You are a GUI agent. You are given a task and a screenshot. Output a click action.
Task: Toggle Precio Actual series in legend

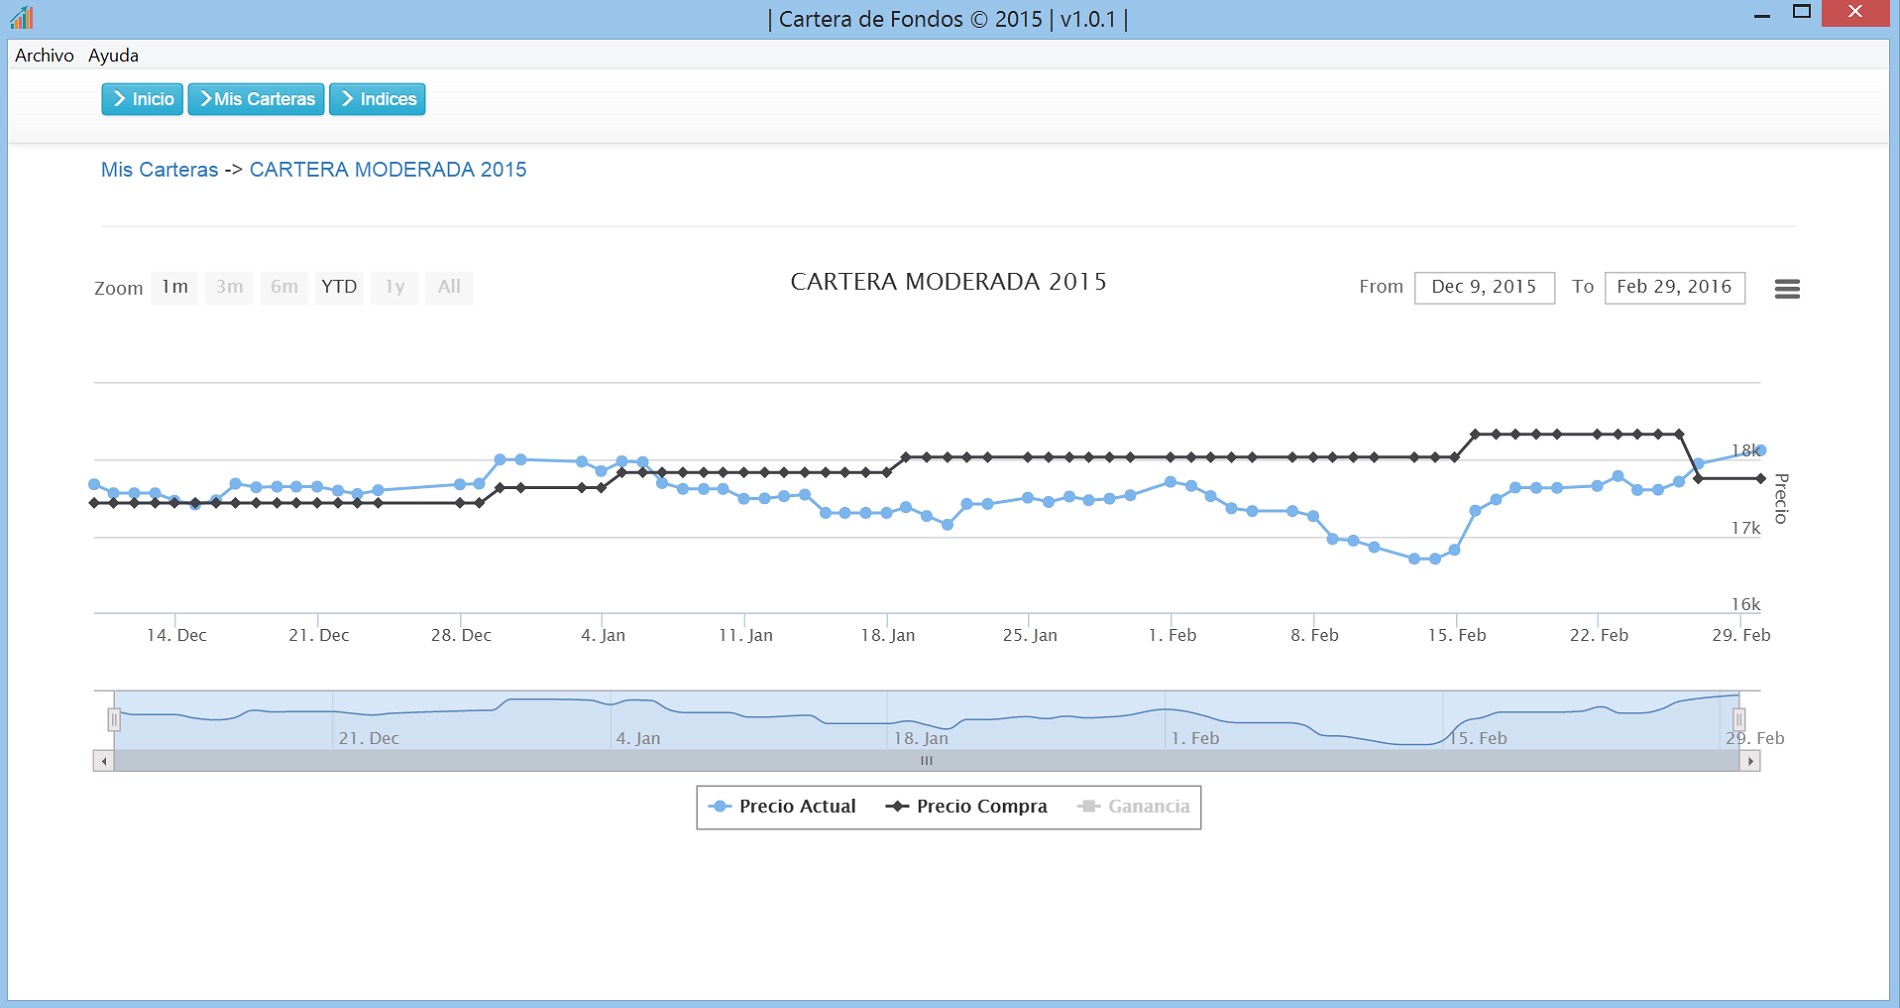pos(783,807)
